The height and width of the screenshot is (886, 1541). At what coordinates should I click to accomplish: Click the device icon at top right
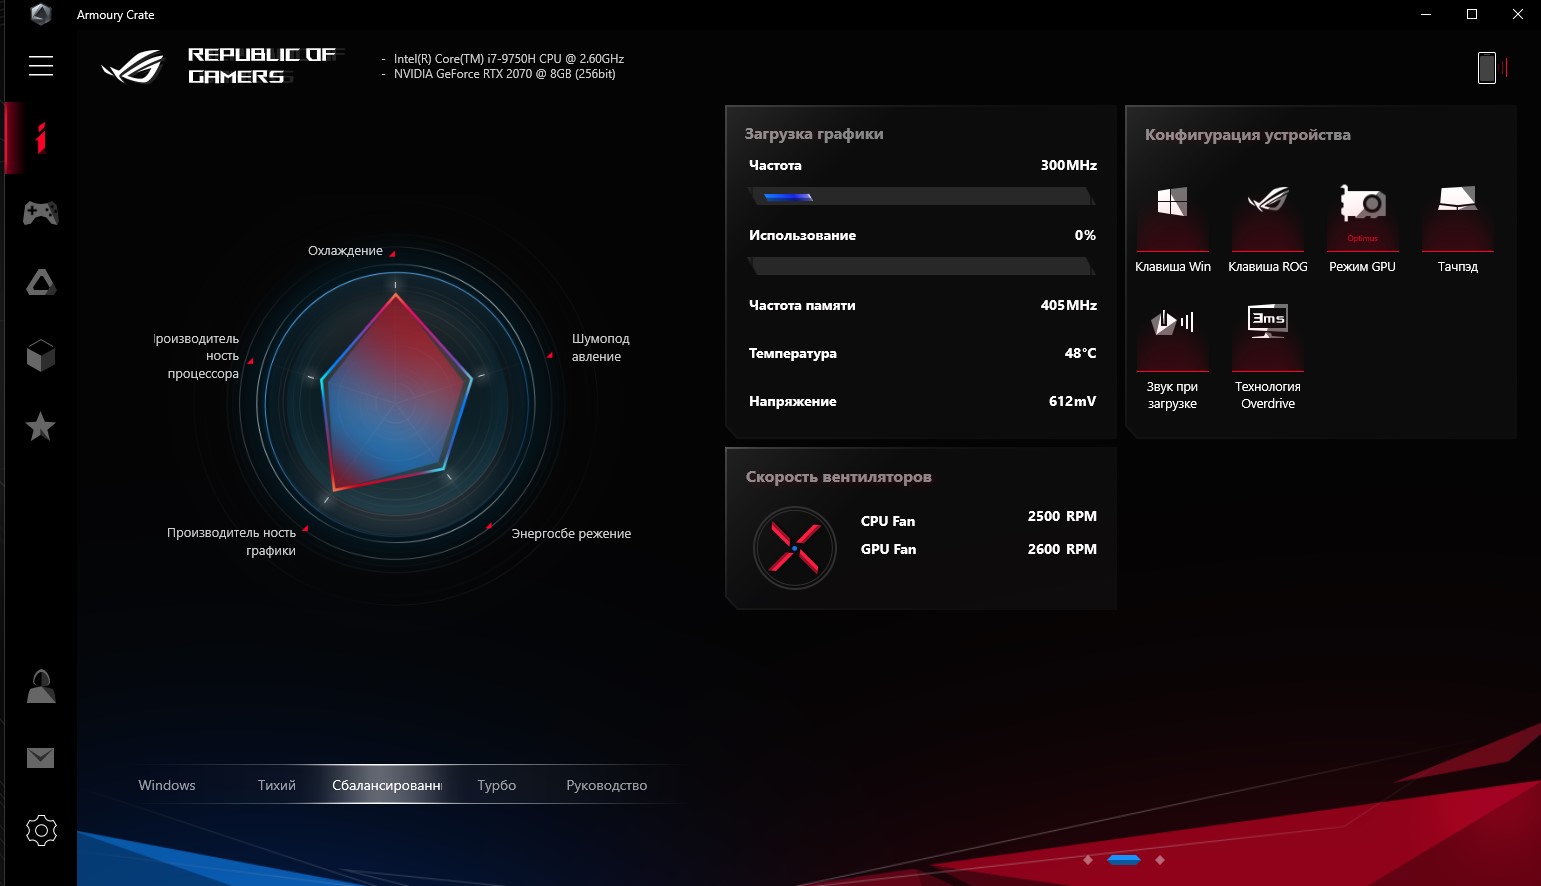(x=1487, y=68)
